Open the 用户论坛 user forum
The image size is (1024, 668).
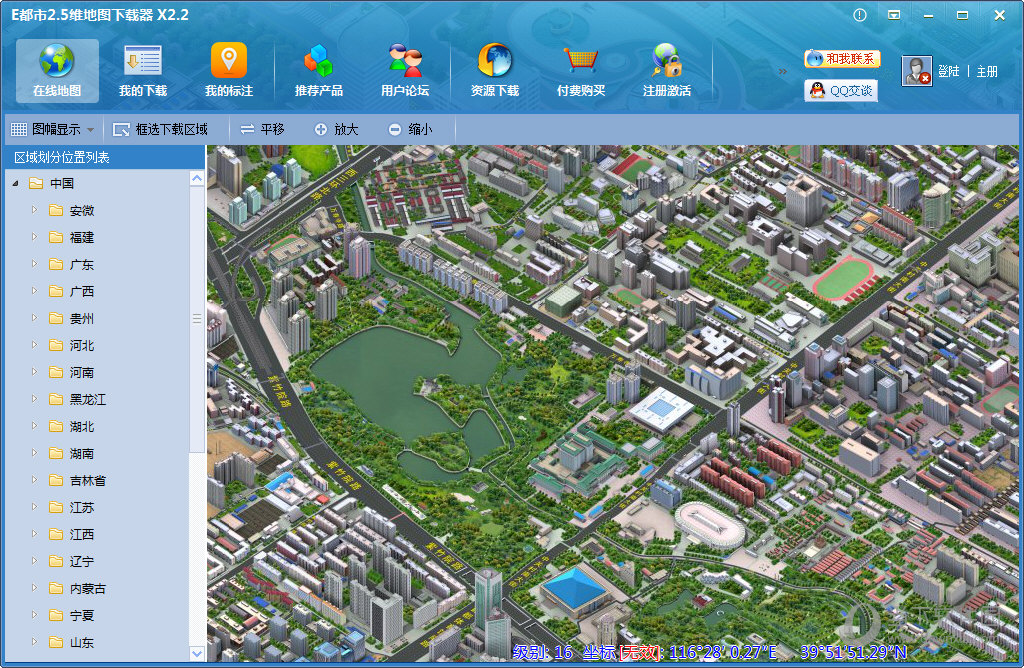[405, 71]
